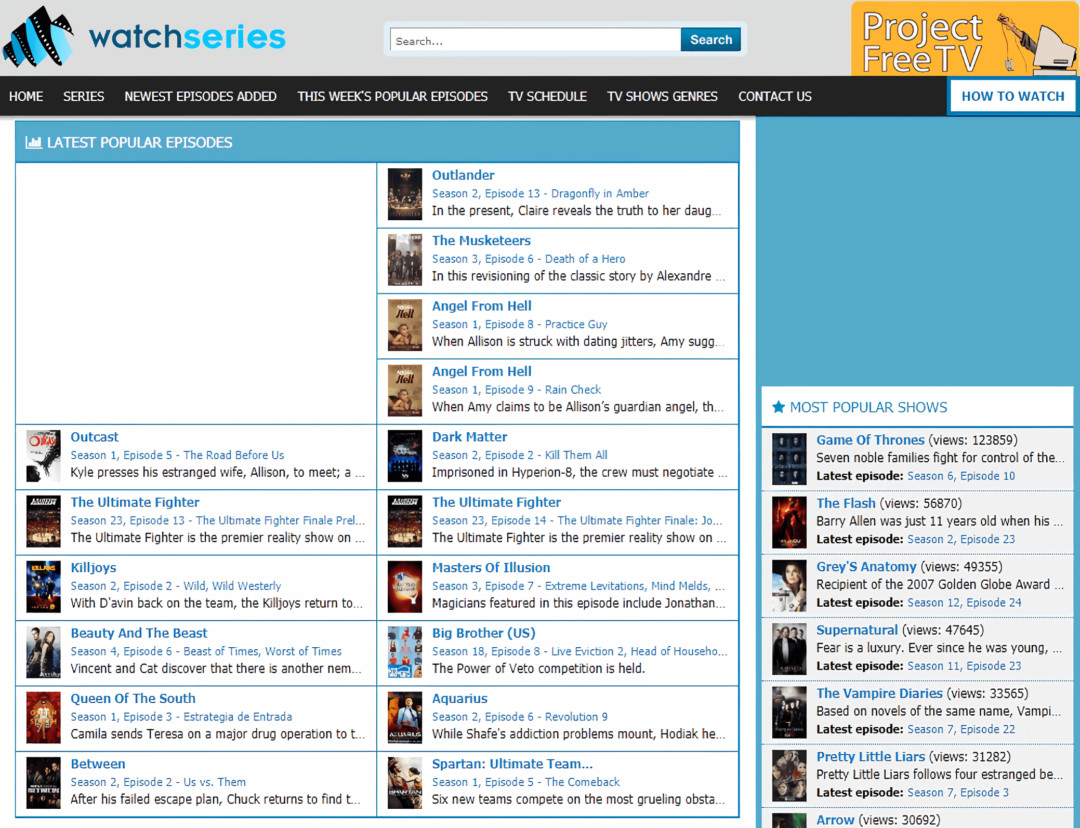Open Season 3, Episode 6 - Death of a Hero
The width and height of the screenshot is (1080, 828).
[x=528, y=259]
